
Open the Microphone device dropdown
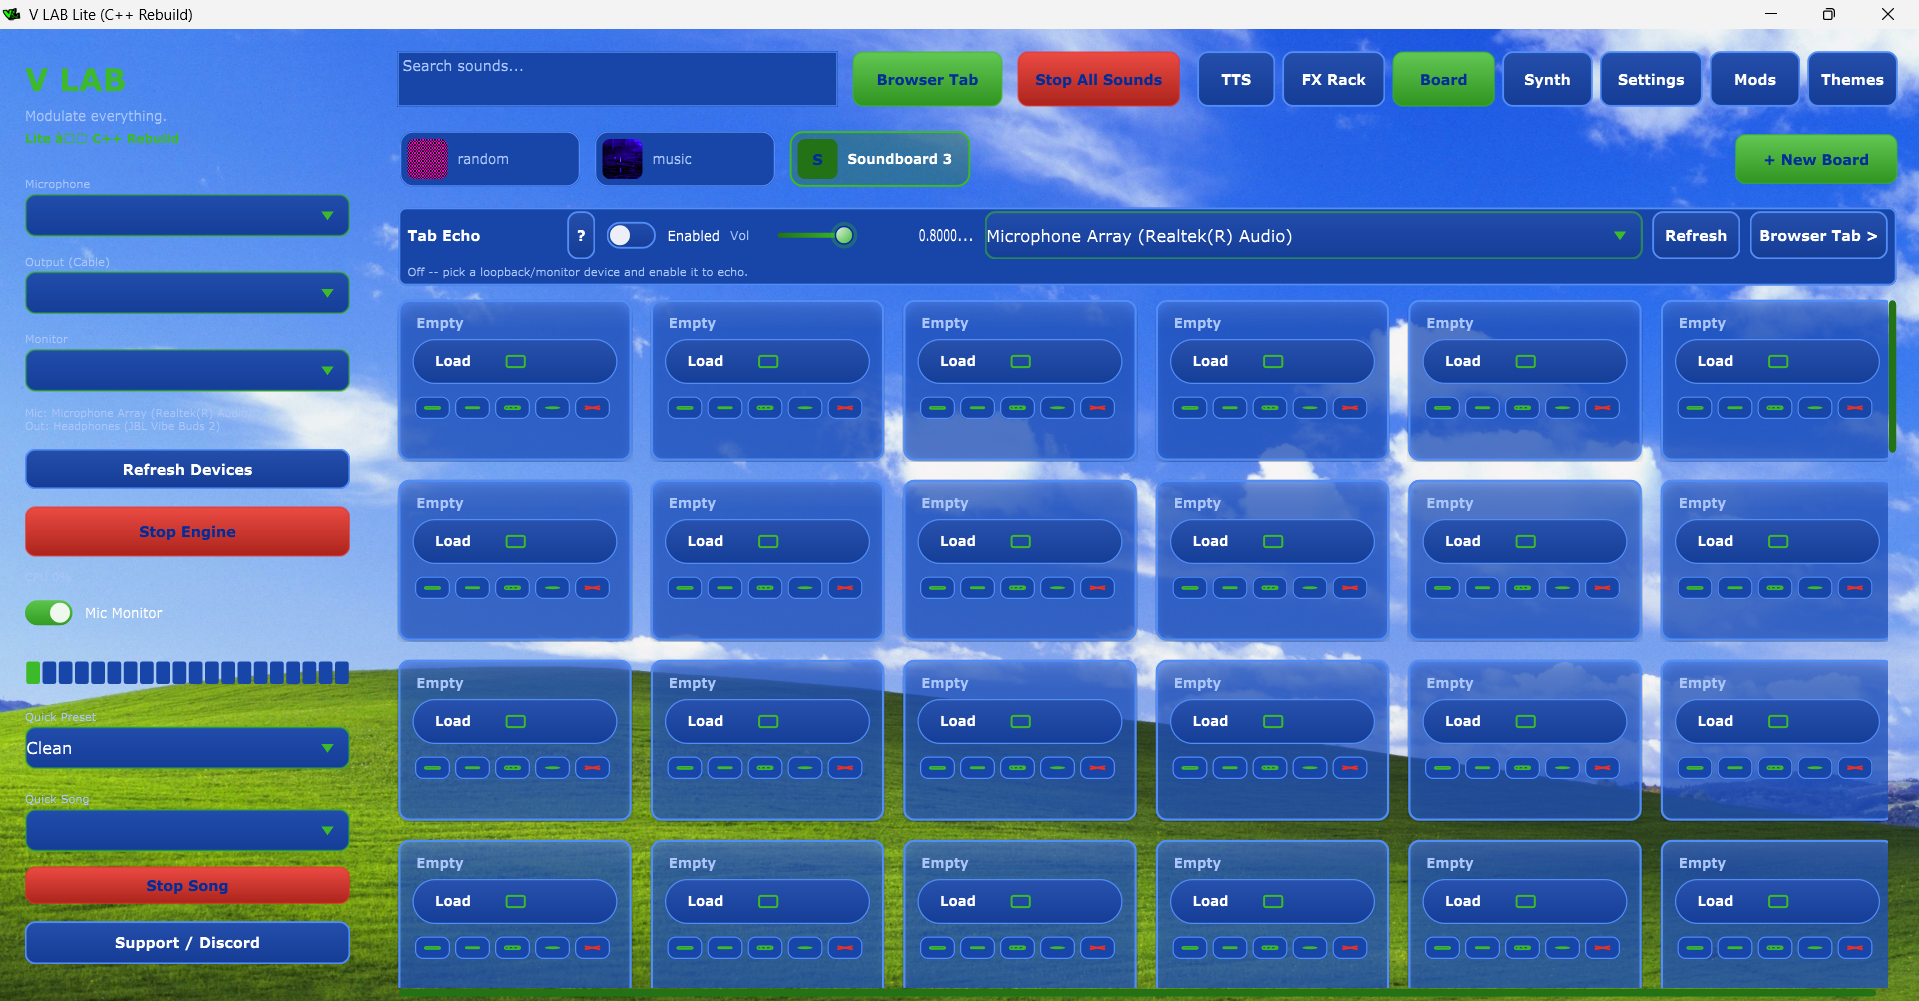tap(187, 216)
